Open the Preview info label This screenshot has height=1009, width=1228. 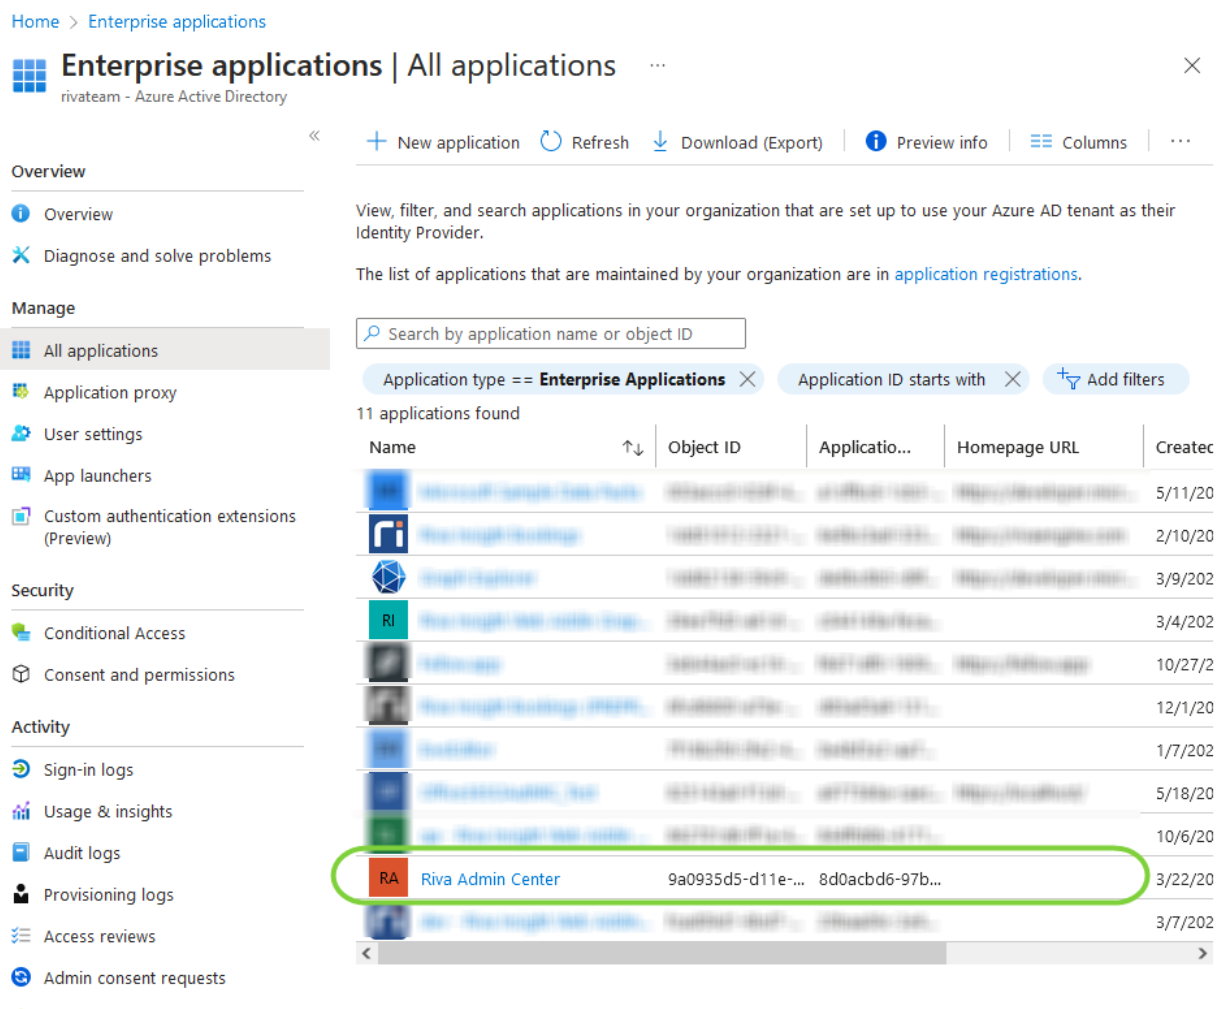click(x=942, y=142)
